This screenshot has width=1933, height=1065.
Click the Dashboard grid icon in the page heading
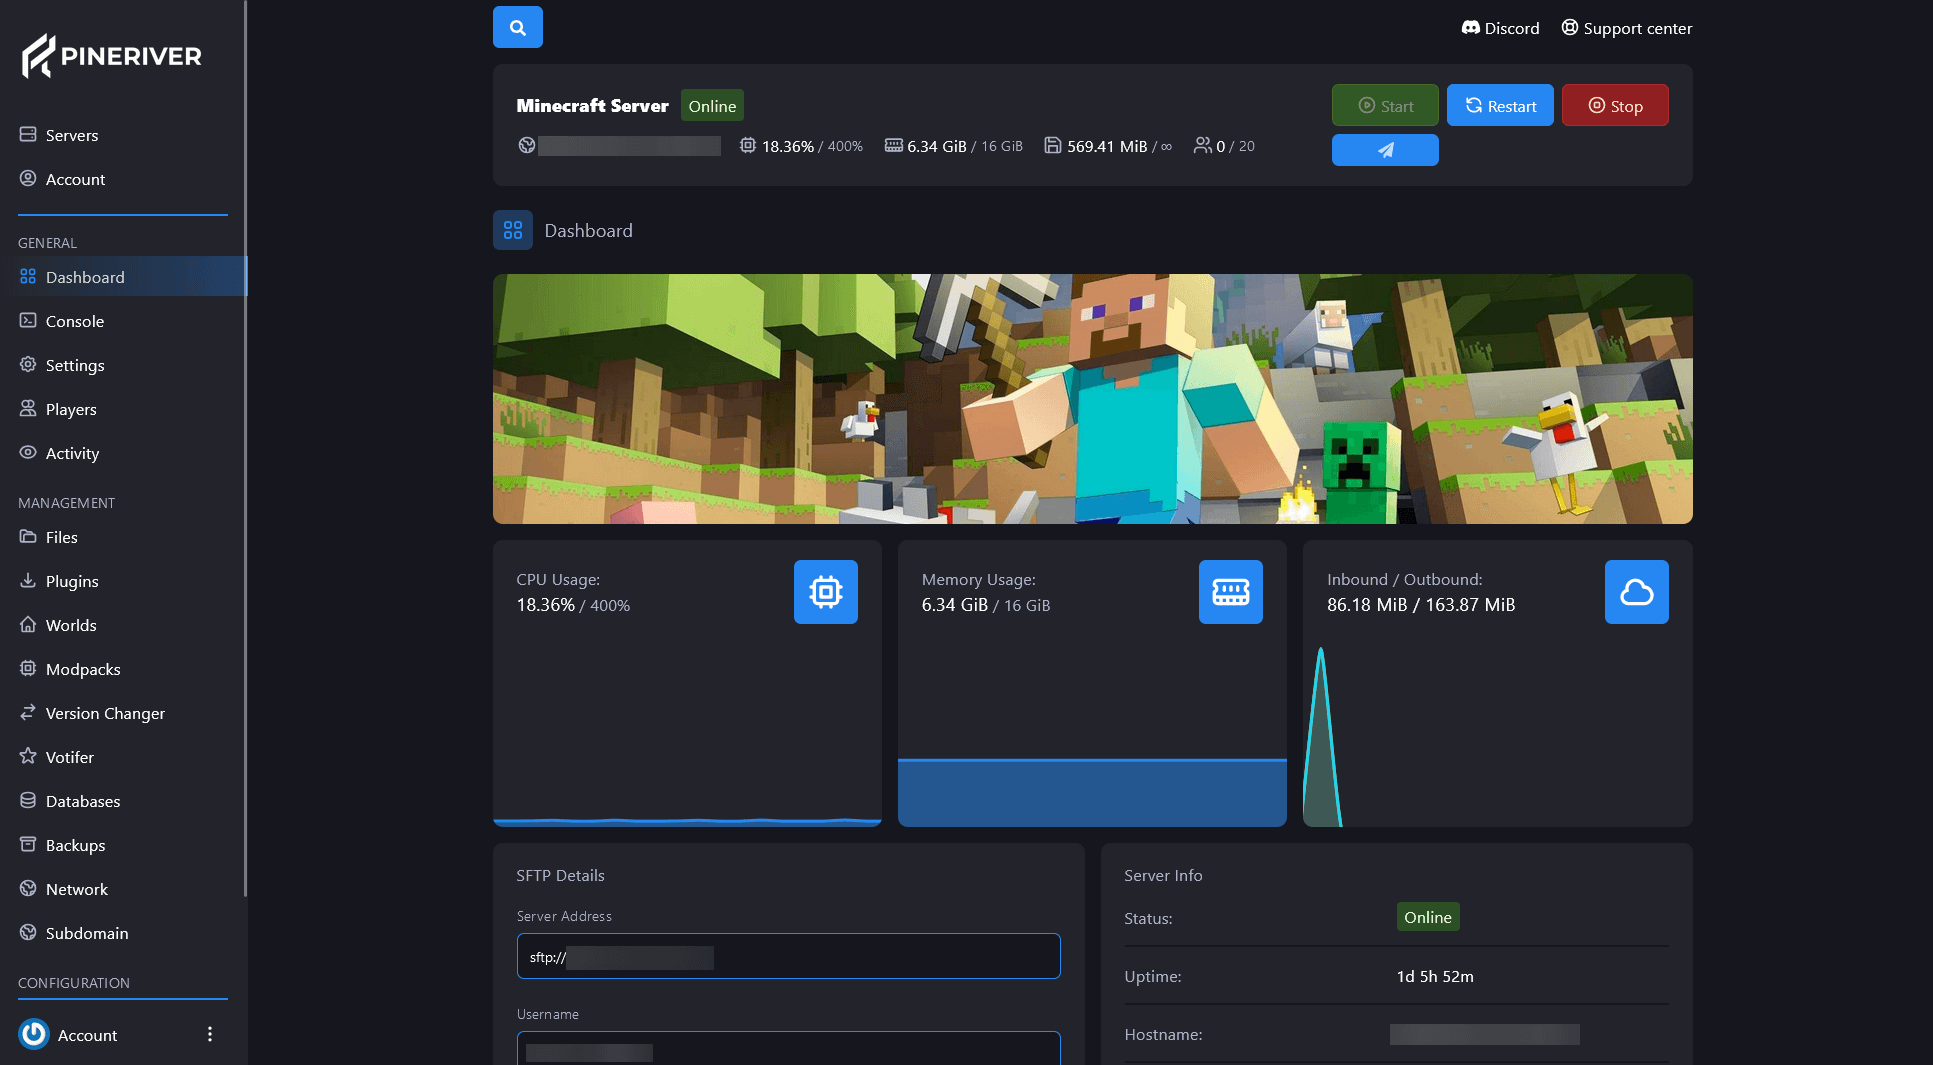click(x=513, y=230)
